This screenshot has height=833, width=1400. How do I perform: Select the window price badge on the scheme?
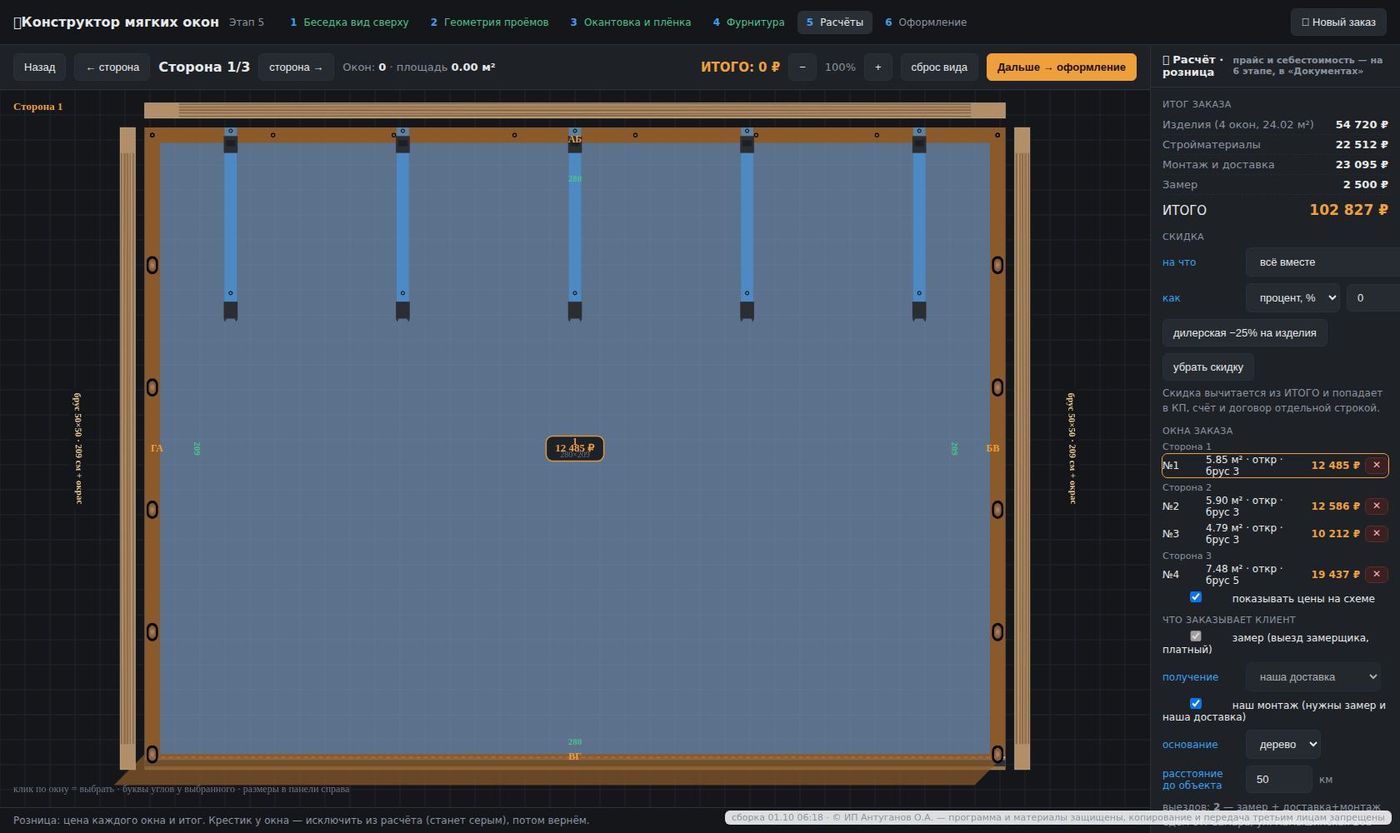pos(575,449)
